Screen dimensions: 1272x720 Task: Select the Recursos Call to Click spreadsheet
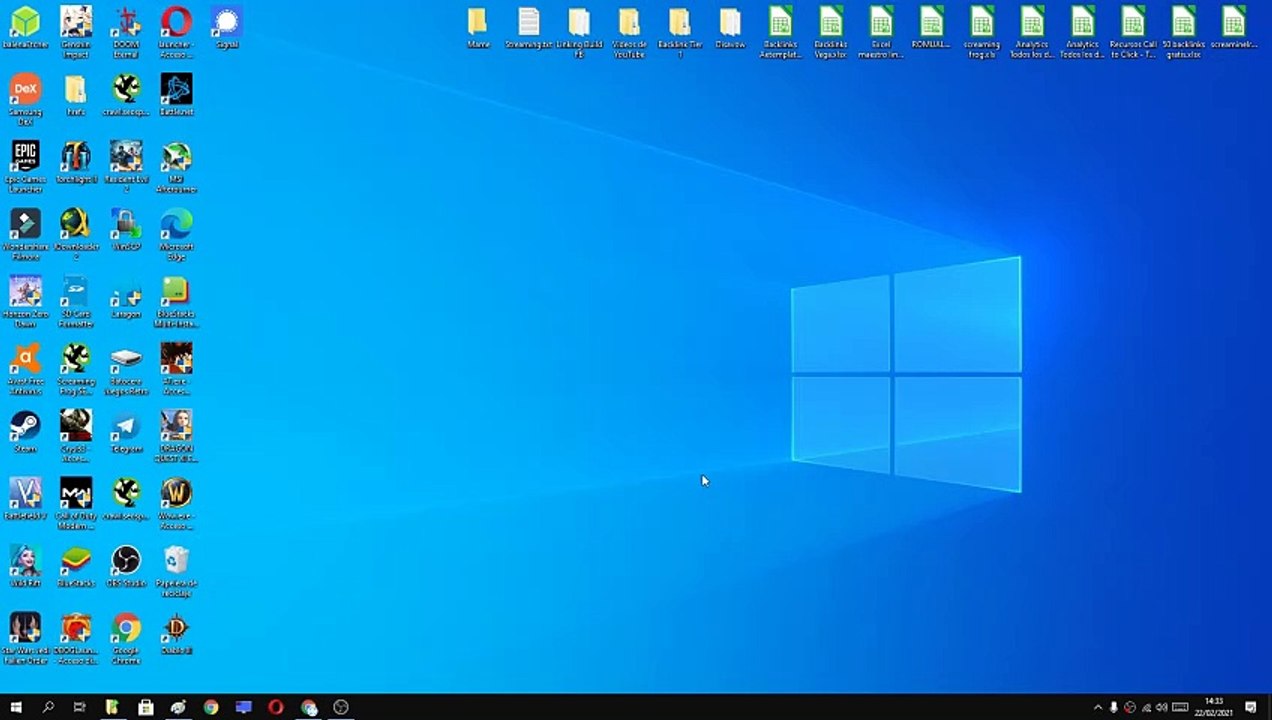1133,32
